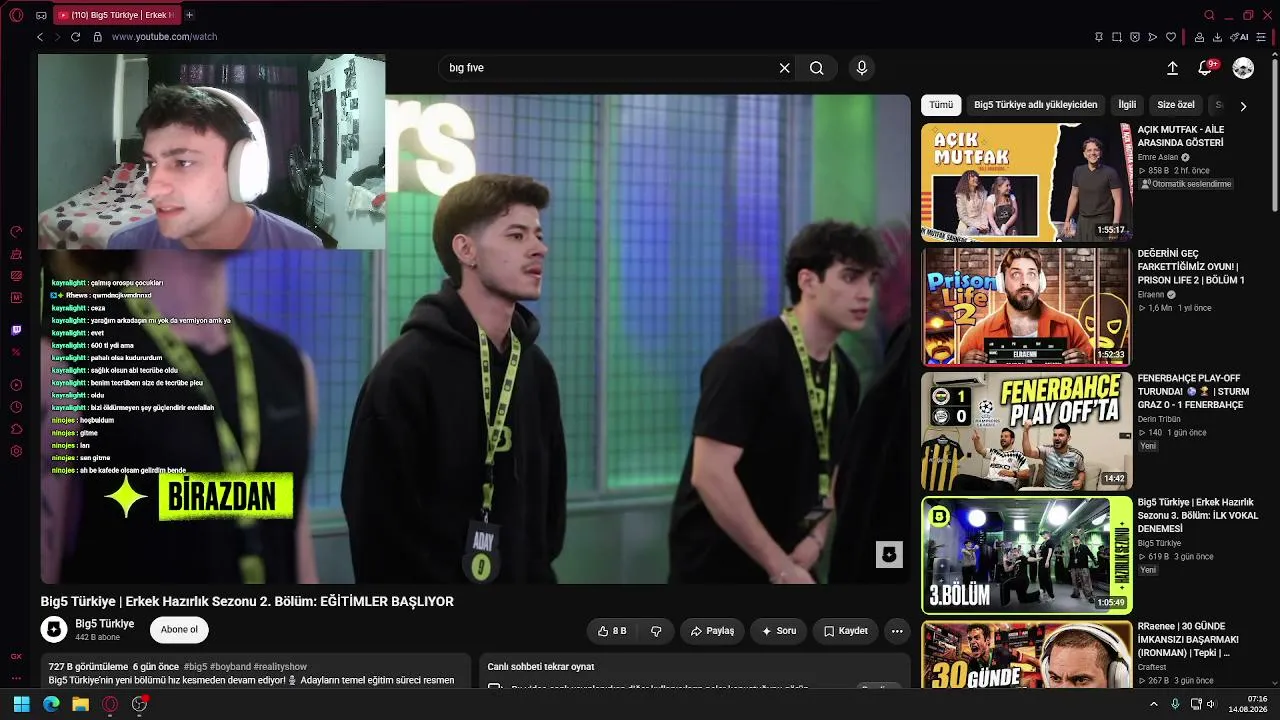1280x720 pixels.
Task: Click the Canlı sohbeti tekrar oynat heading
Action: click(541, 667)
